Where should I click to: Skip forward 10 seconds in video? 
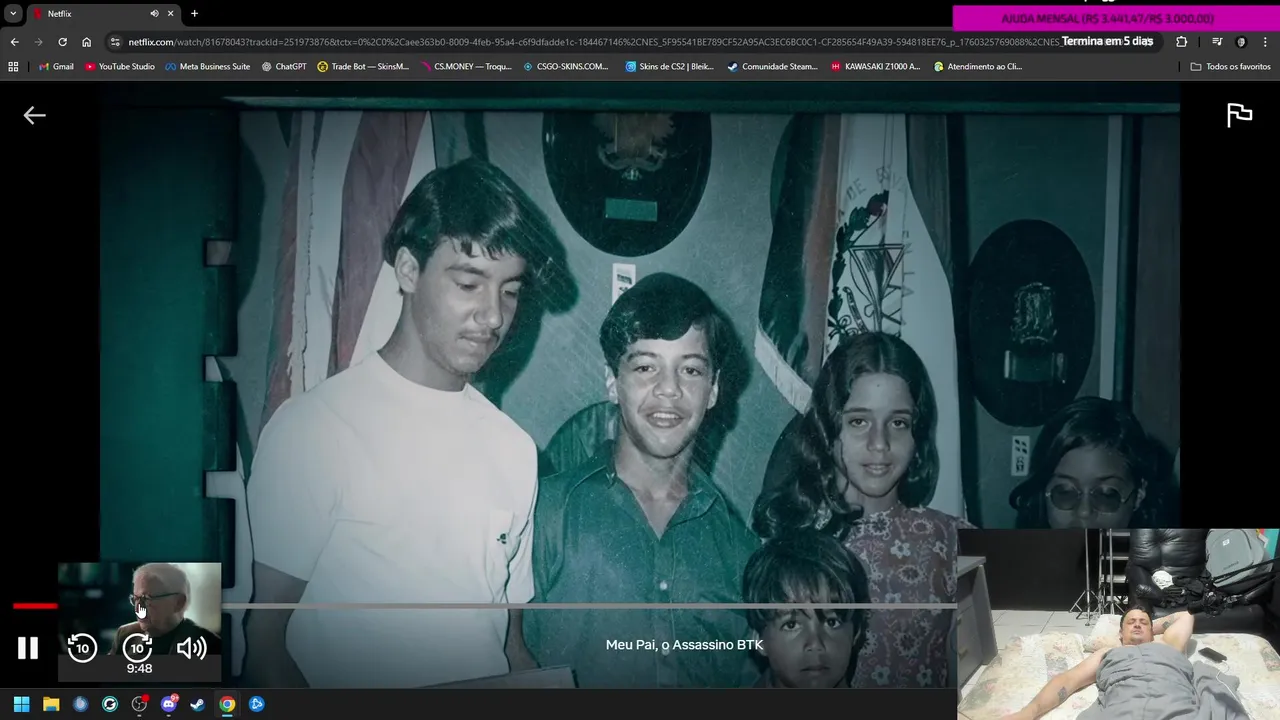tap(137, 648)
